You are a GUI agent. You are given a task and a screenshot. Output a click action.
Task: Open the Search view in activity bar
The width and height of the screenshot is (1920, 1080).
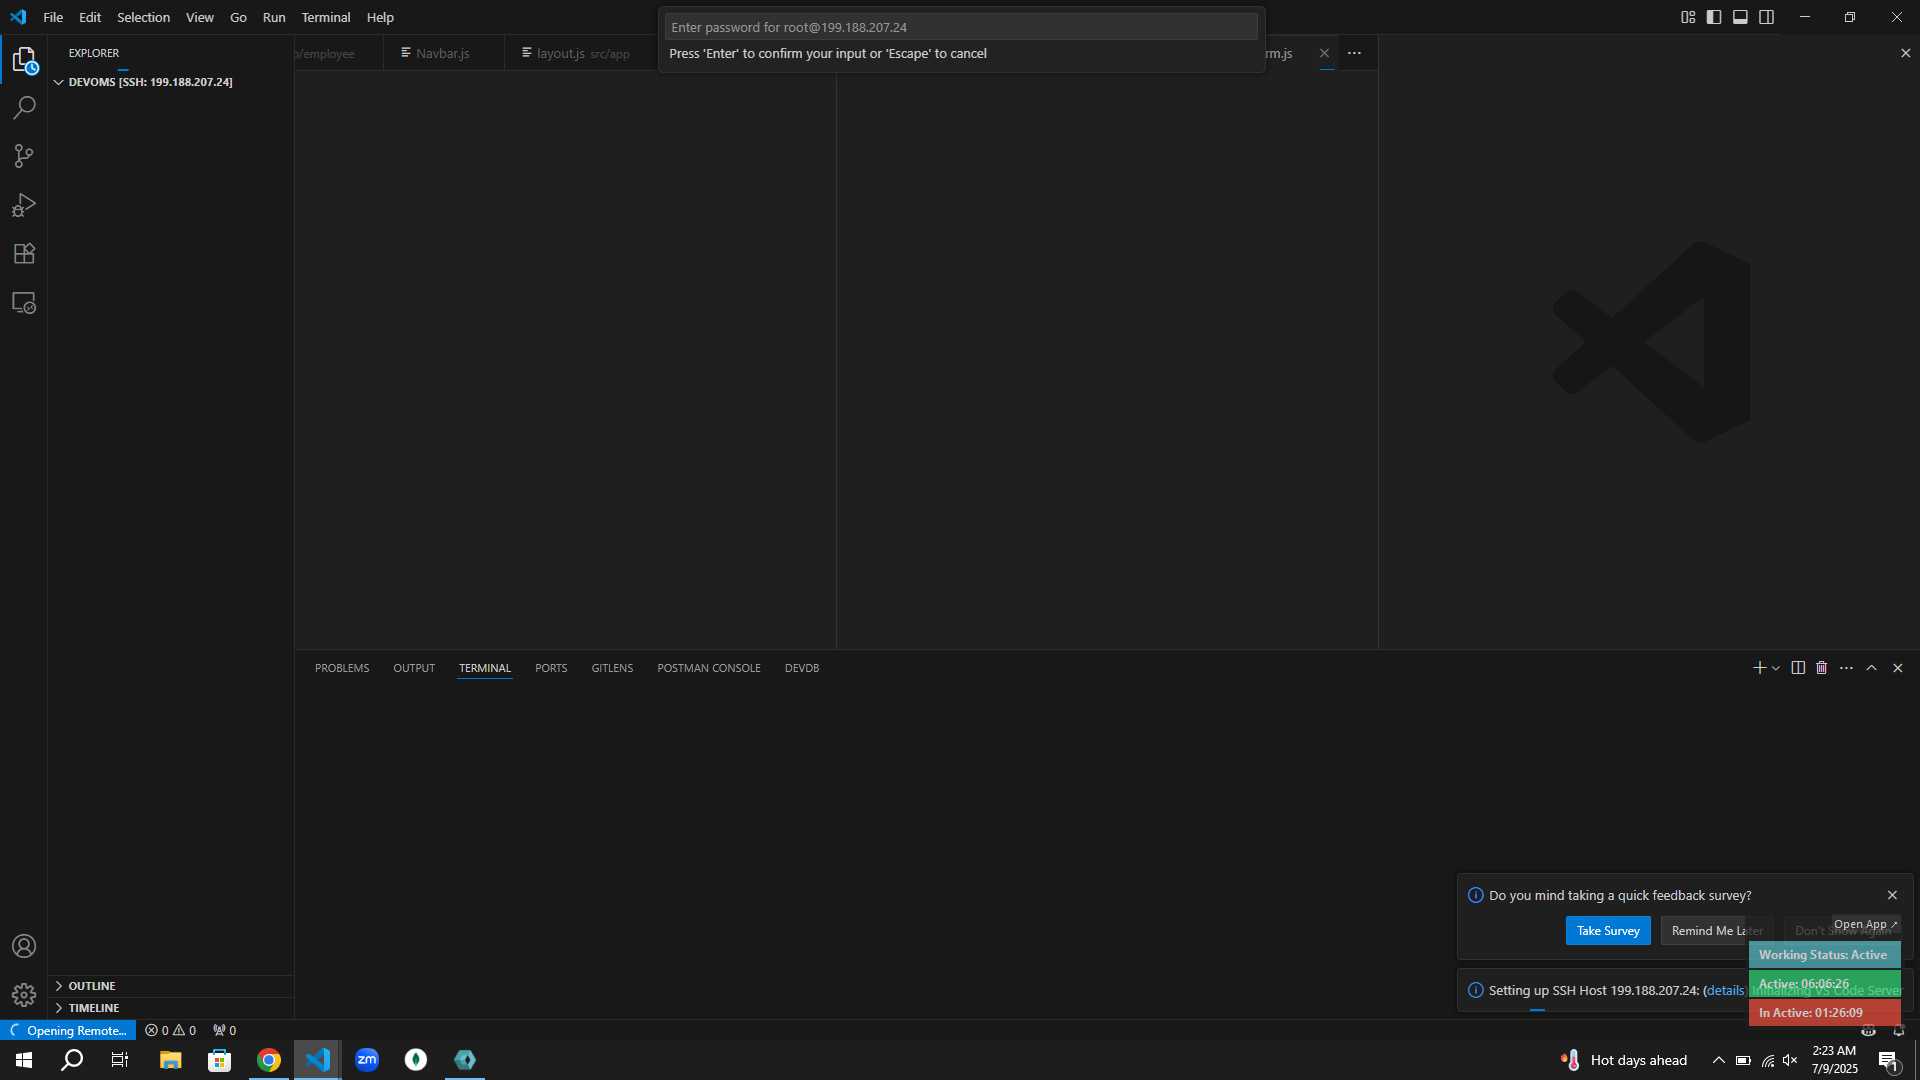[24, 108]
